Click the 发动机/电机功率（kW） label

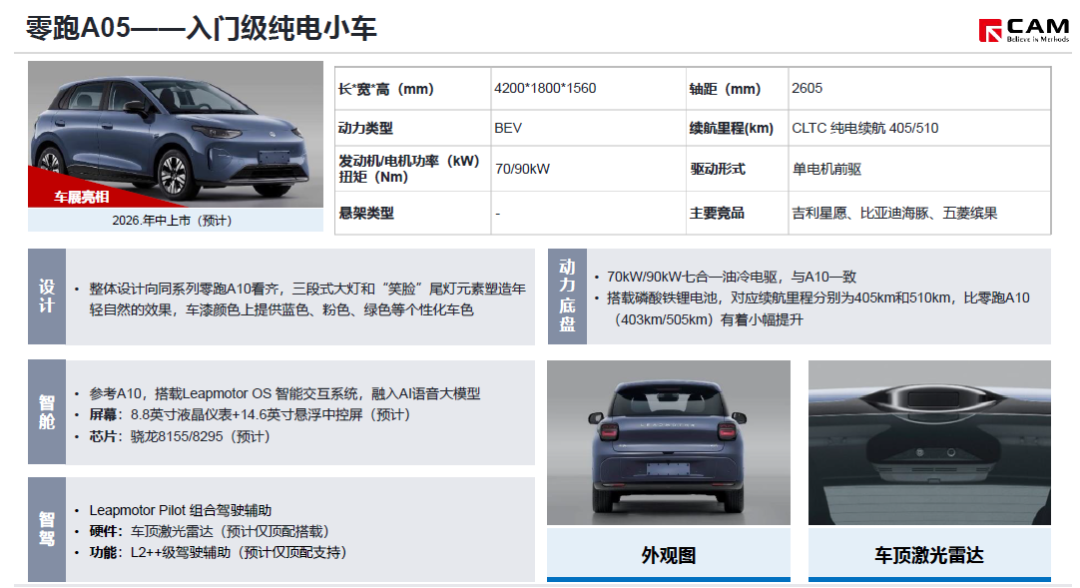tap(408, 161)
